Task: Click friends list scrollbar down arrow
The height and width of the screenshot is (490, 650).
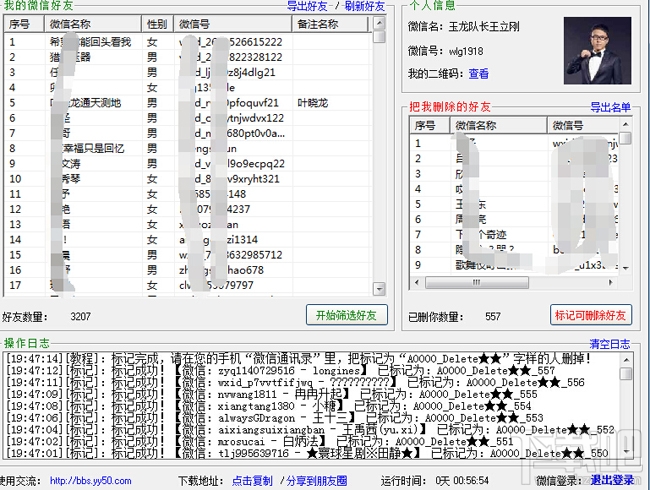Action: pyautogui.click(x=379, y=289)
